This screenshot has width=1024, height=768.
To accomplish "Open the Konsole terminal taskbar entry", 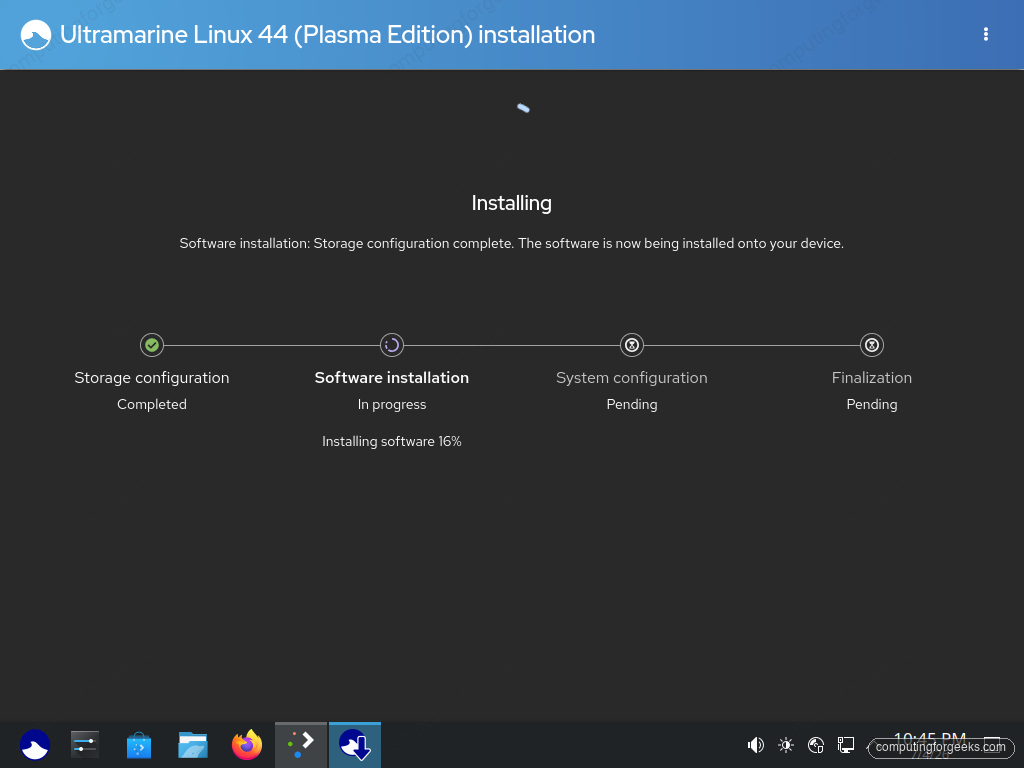I will coord(301,745).
